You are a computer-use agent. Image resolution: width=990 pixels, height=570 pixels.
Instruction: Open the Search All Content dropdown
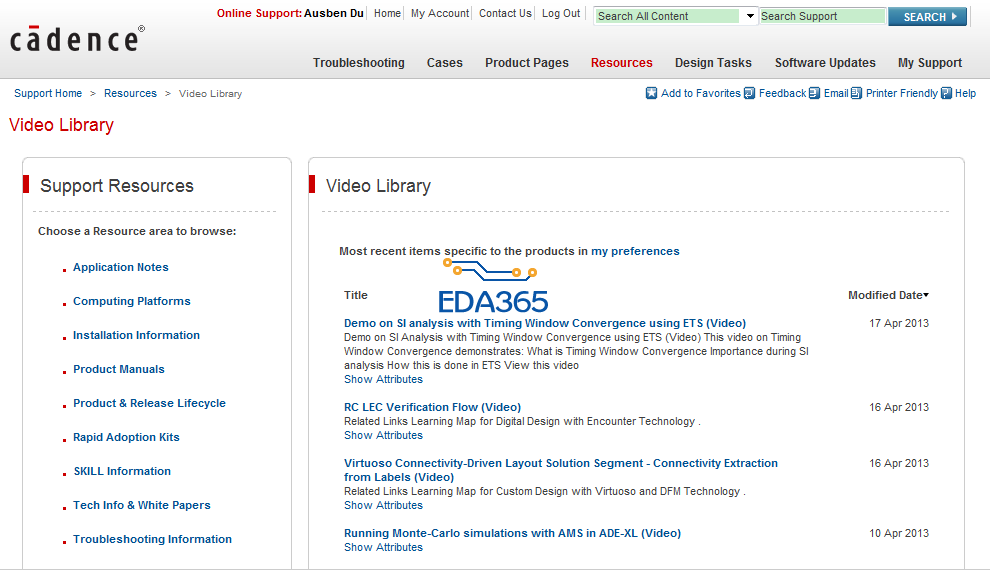[x=749, y=16]
